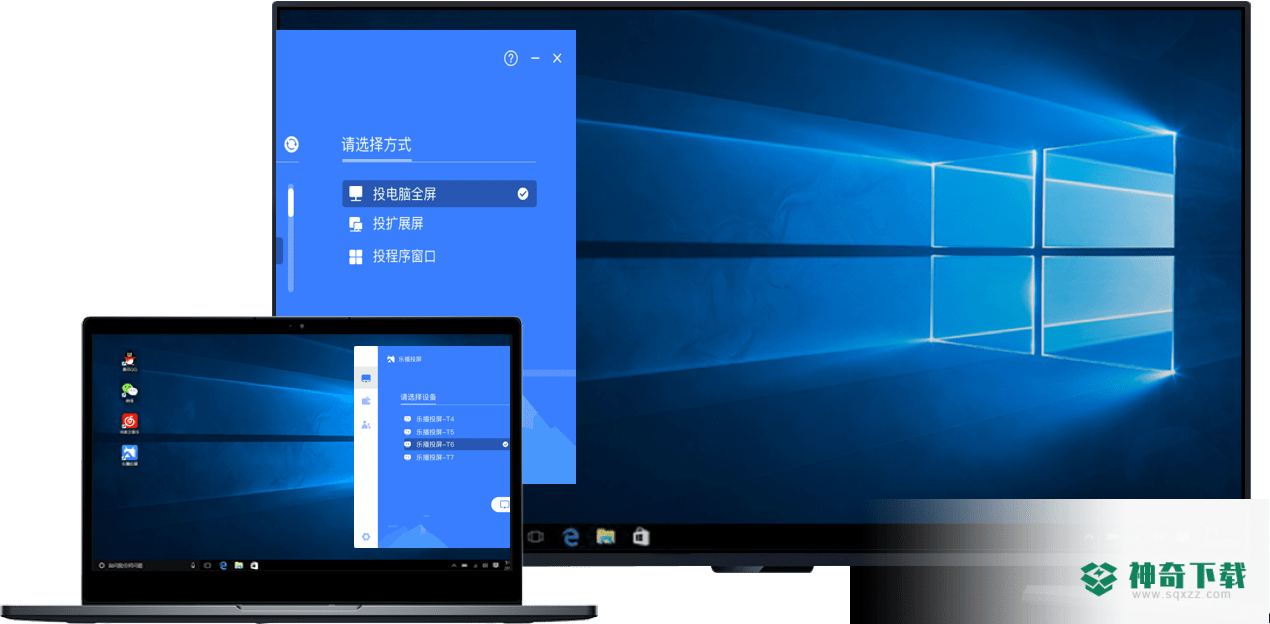This screenshot has width=1270, height=624.
Task: Open Edge browser on the laptop taskbar
Action: click(x=223, y=565)
